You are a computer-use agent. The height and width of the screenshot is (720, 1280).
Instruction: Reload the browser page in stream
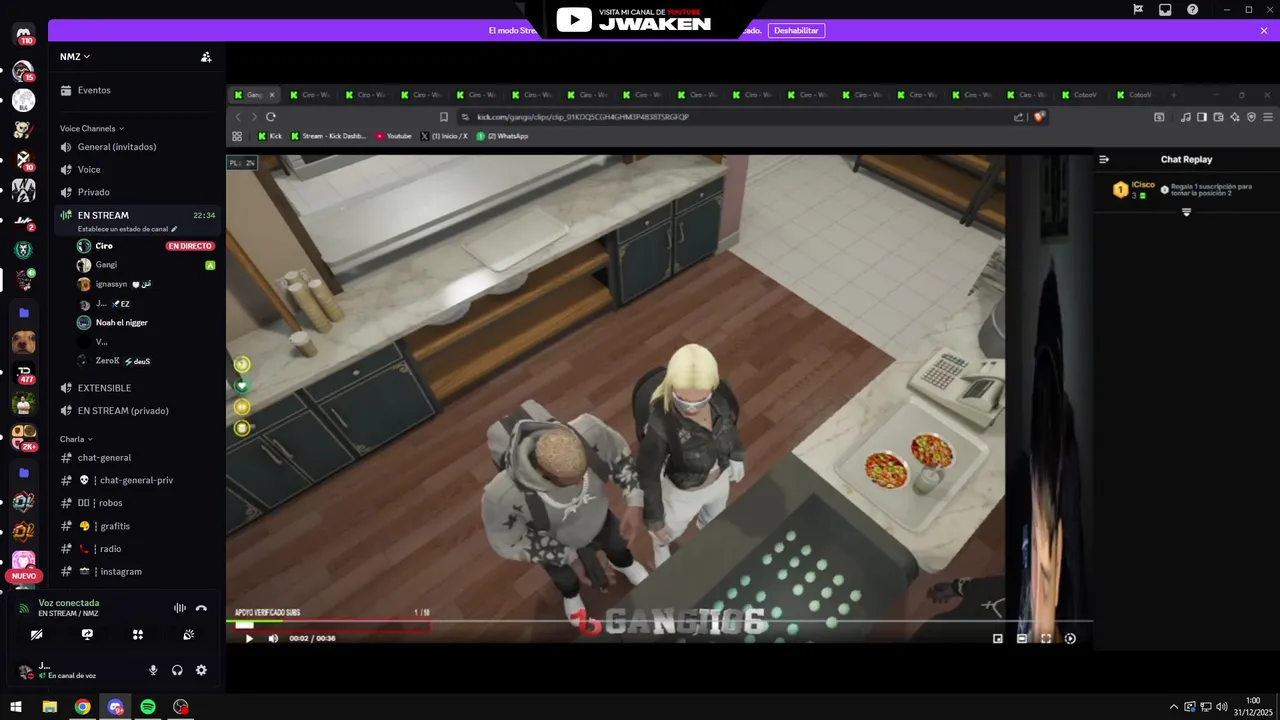tap(271, 117)
